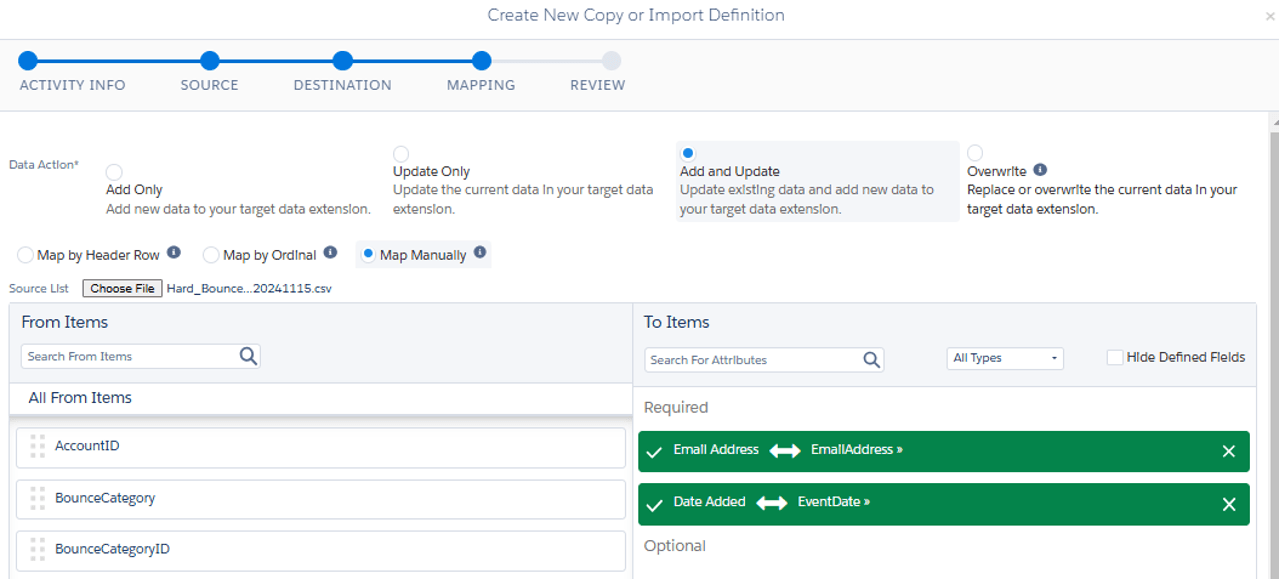
Task: Click the Choose File button
Action: point(122,288)
